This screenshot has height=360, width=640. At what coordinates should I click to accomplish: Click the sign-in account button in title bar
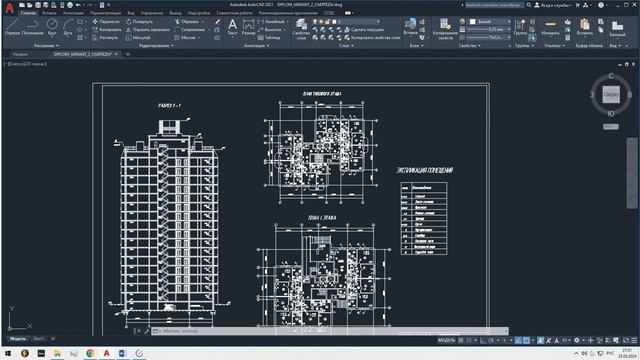(553, 5)
